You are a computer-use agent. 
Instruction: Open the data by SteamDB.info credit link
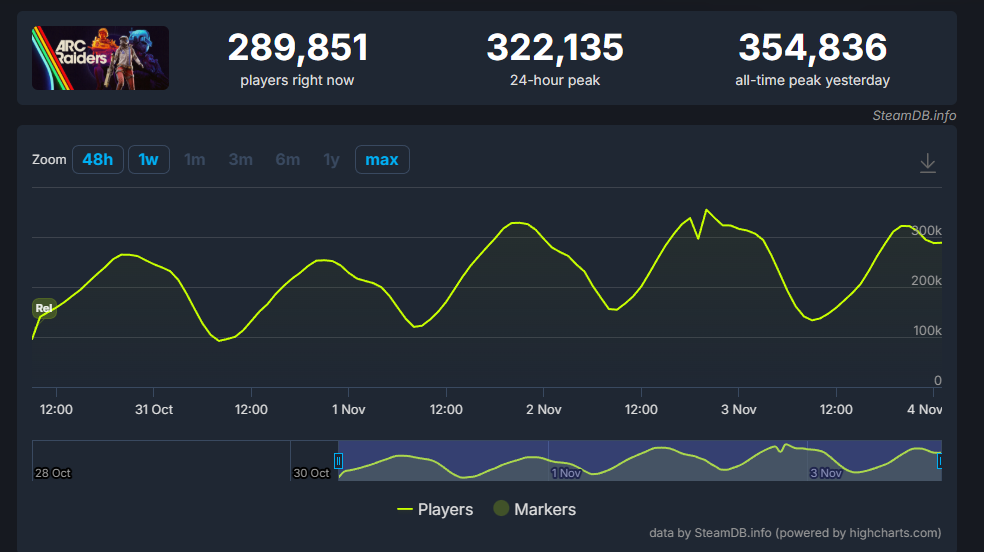coord(795,533)
